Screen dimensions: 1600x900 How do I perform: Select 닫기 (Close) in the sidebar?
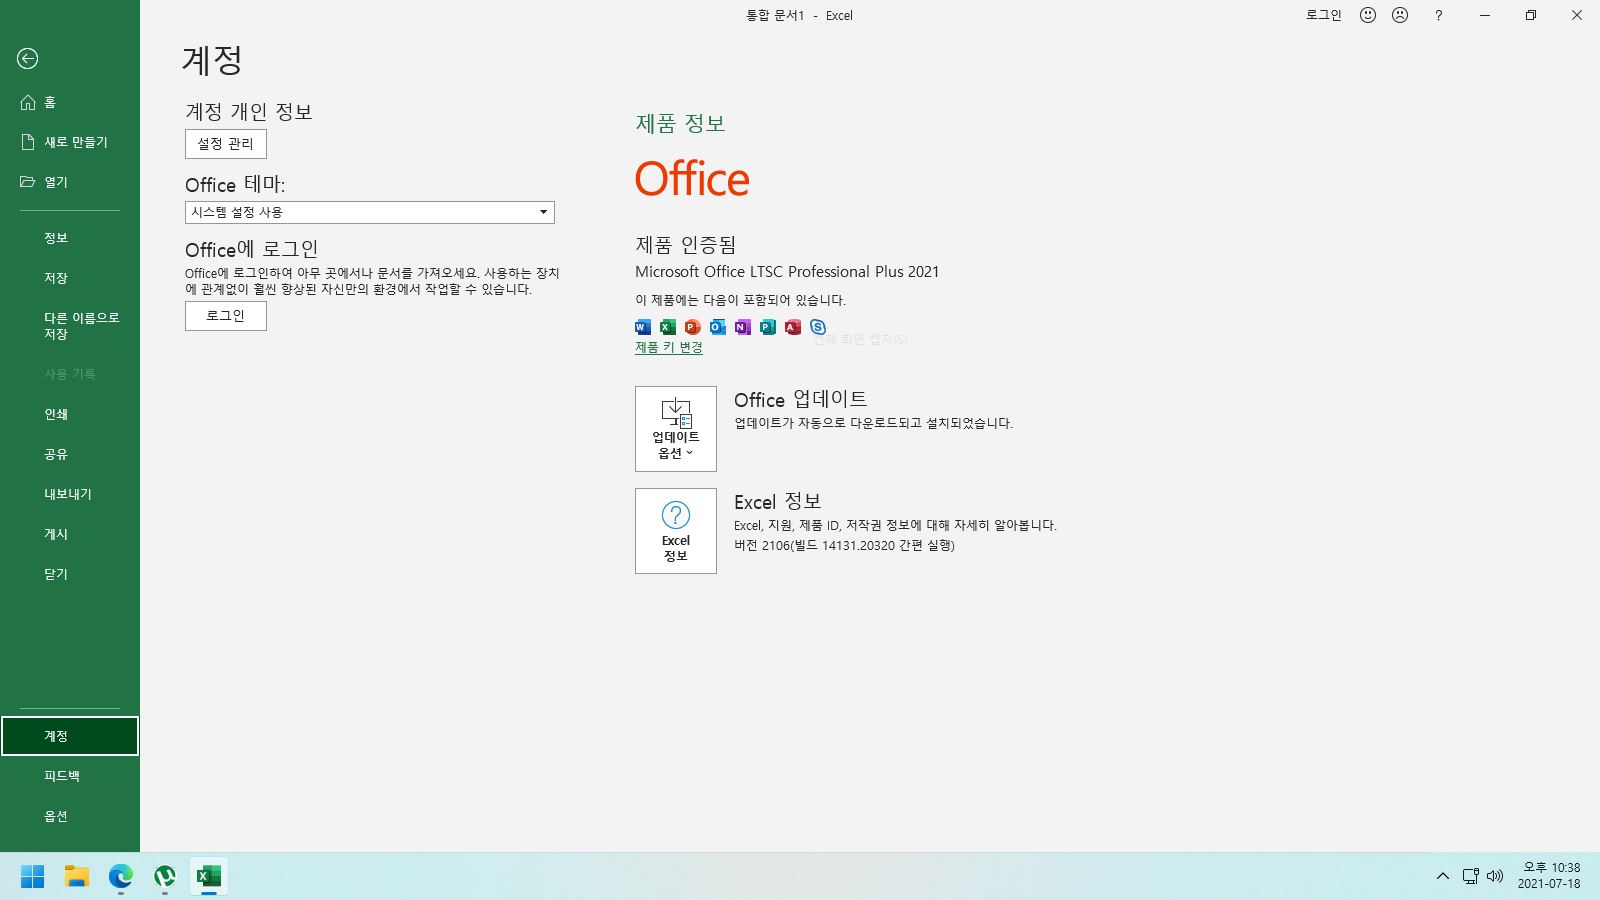click(x=70, y=574)
